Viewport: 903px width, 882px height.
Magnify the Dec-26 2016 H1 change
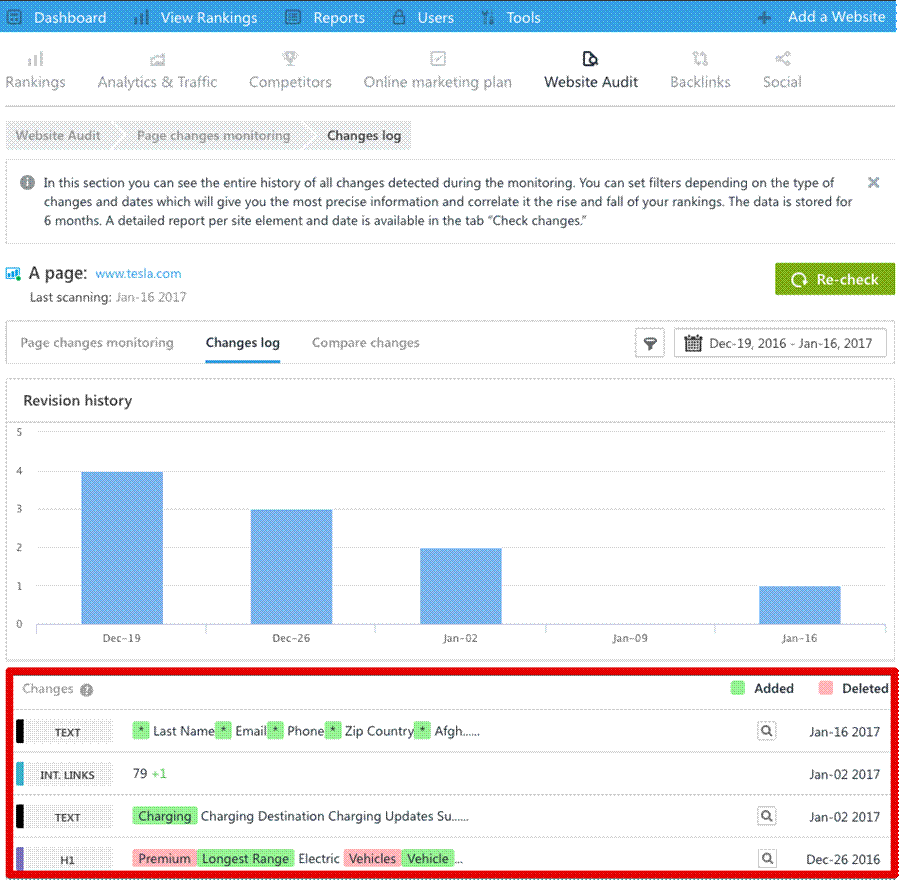point(766,858)
